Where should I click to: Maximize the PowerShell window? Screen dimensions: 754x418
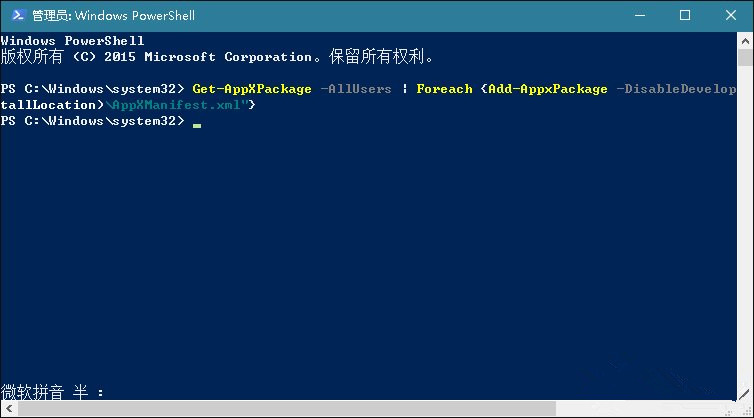click(685, 15)
